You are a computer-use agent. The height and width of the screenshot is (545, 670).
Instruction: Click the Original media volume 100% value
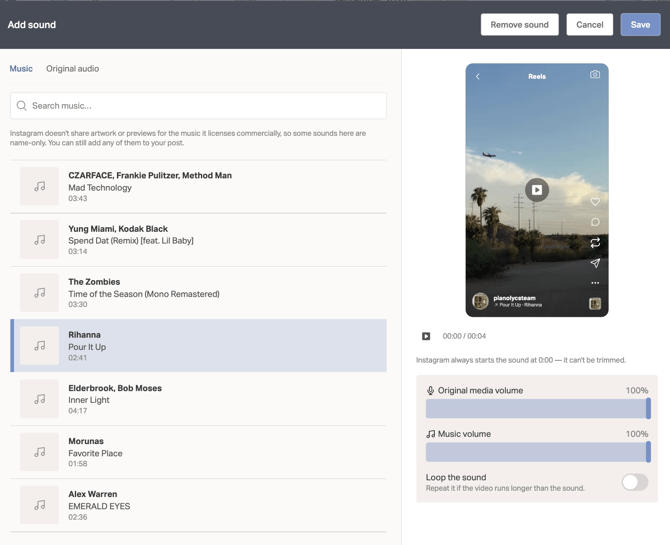click(637, 390)
